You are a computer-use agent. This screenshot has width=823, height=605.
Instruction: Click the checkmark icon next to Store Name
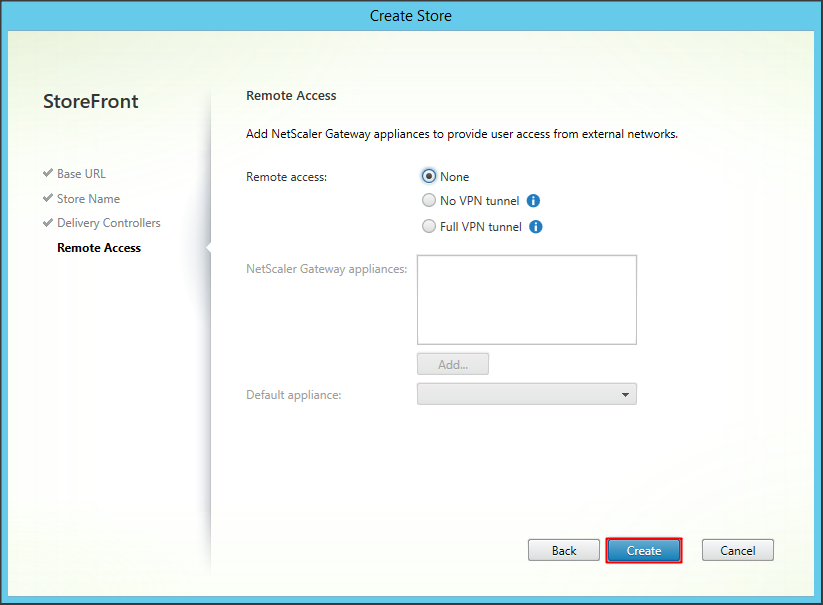(x=48, y=199)
